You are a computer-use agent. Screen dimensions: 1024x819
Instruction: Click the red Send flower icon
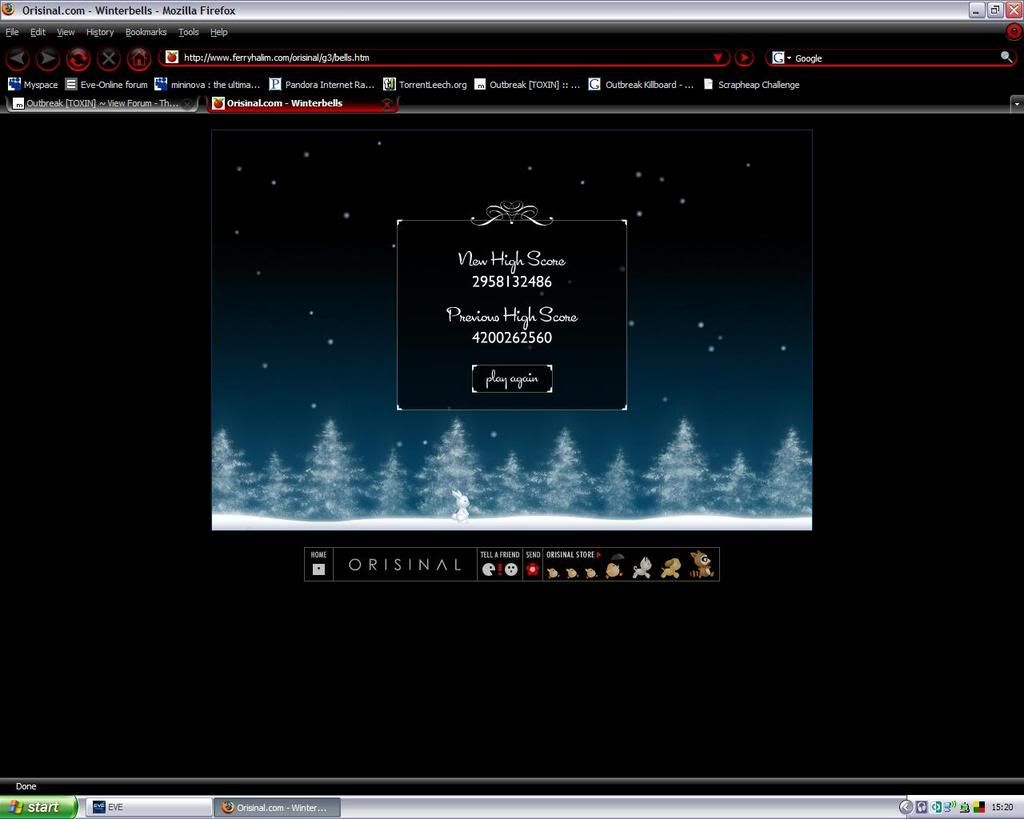[532, 569]
